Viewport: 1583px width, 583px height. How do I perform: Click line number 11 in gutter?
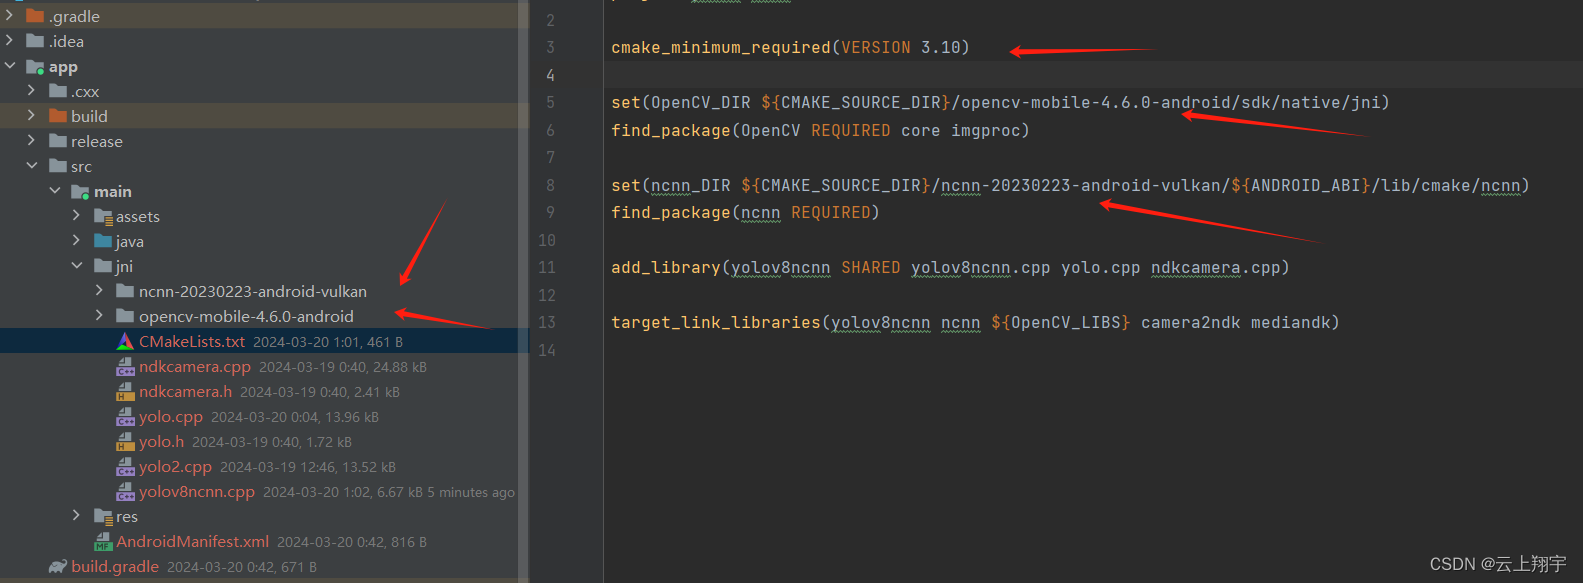click(547, 267)
